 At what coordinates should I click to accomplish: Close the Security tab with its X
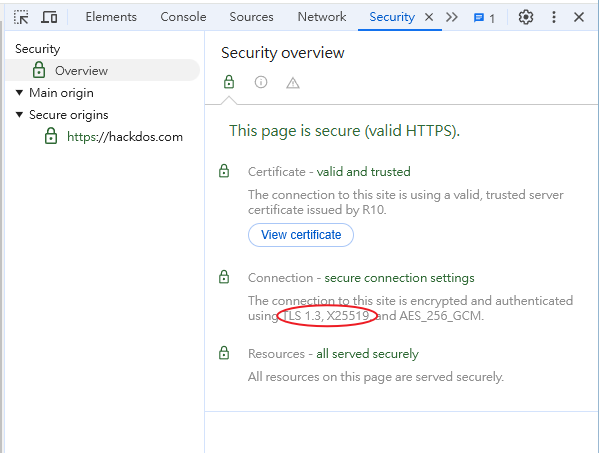point(429,17)
